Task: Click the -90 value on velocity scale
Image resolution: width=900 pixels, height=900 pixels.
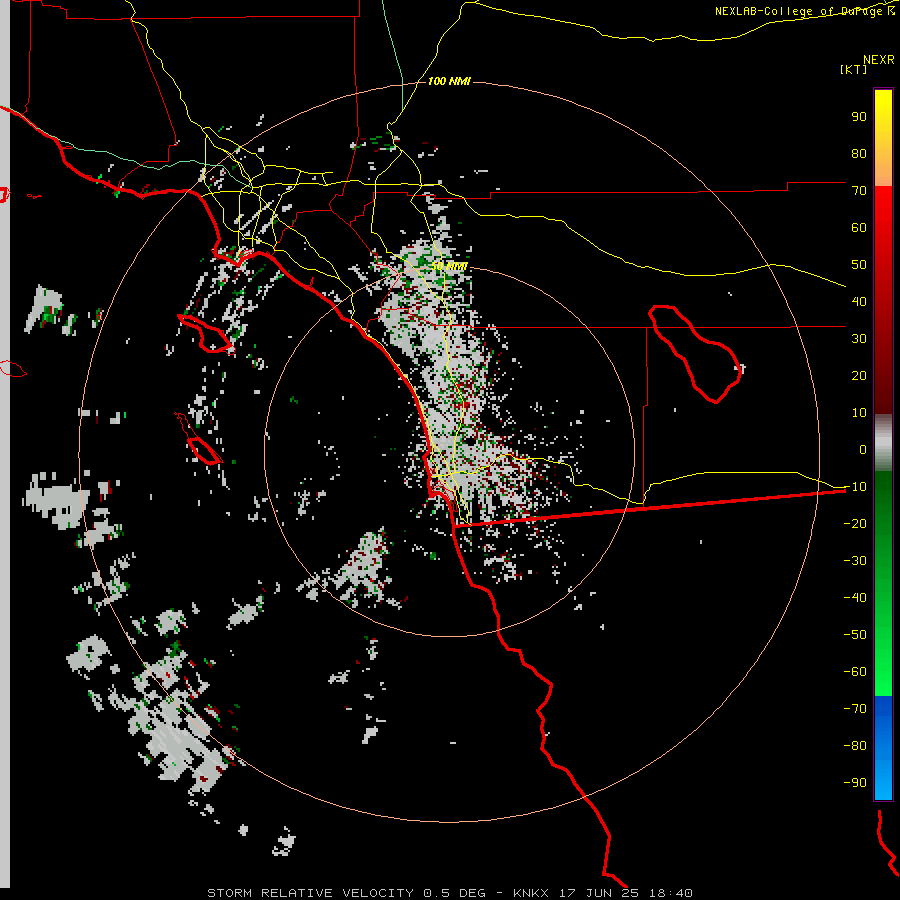Action: tap(855, 783)
